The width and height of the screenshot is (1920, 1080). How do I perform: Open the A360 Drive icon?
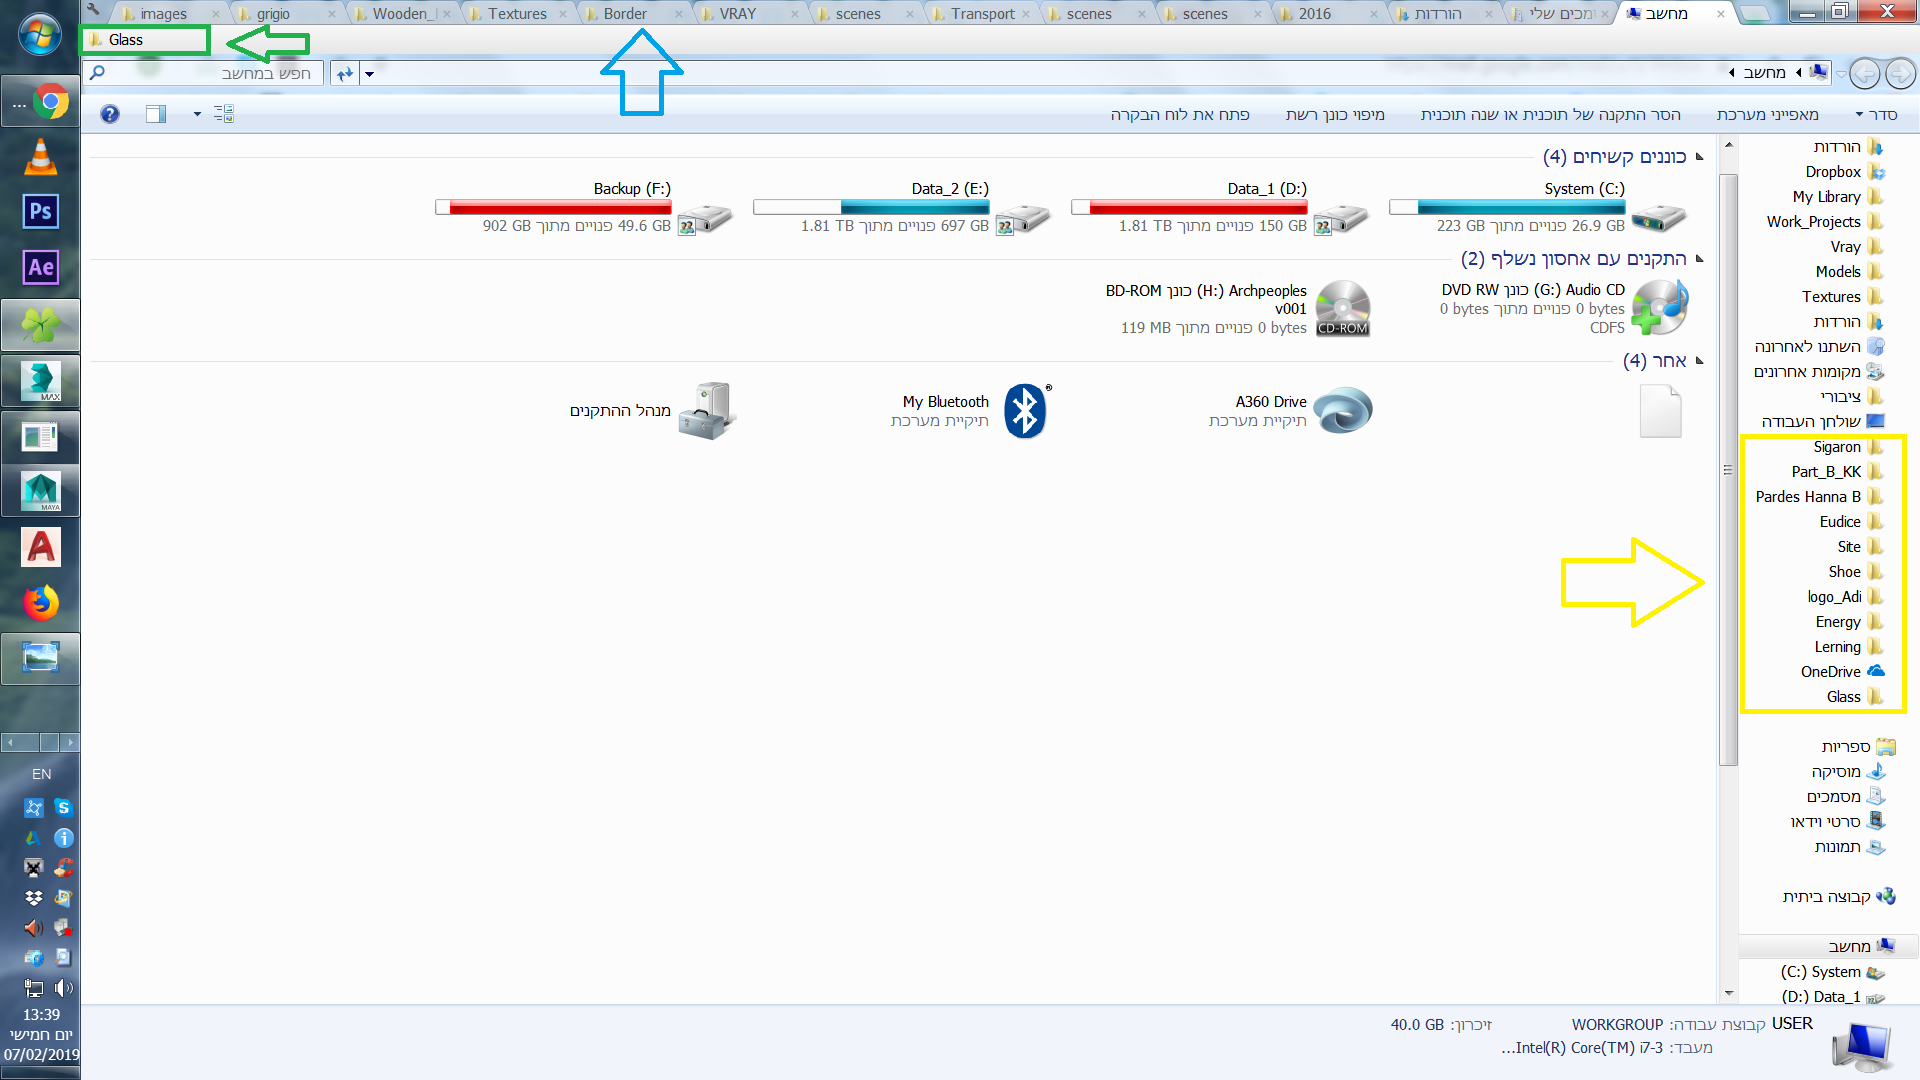pyautogui.click(x=1342, y=411)
